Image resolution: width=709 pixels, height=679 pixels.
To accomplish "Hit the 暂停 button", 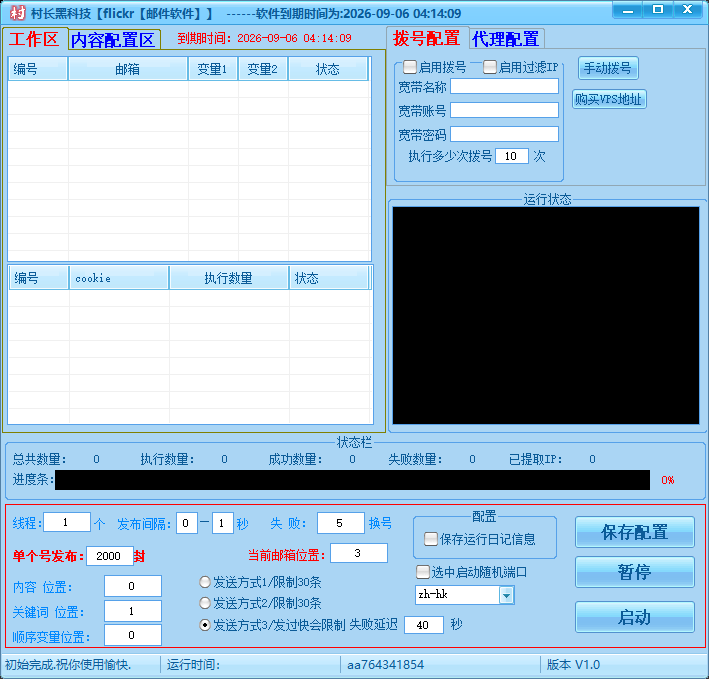I will tap(634, 572).
